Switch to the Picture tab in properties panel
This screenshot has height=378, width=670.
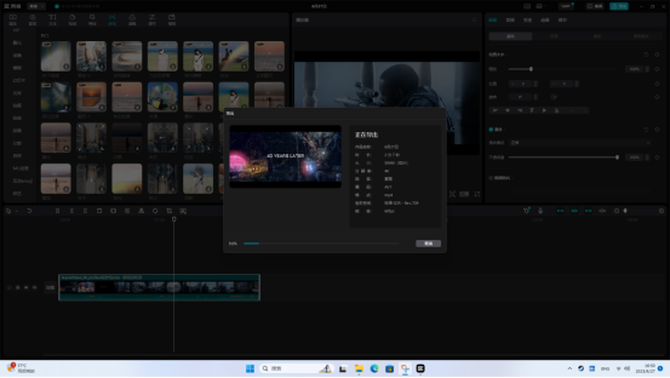pyautogui.click(x=493, y=20)
